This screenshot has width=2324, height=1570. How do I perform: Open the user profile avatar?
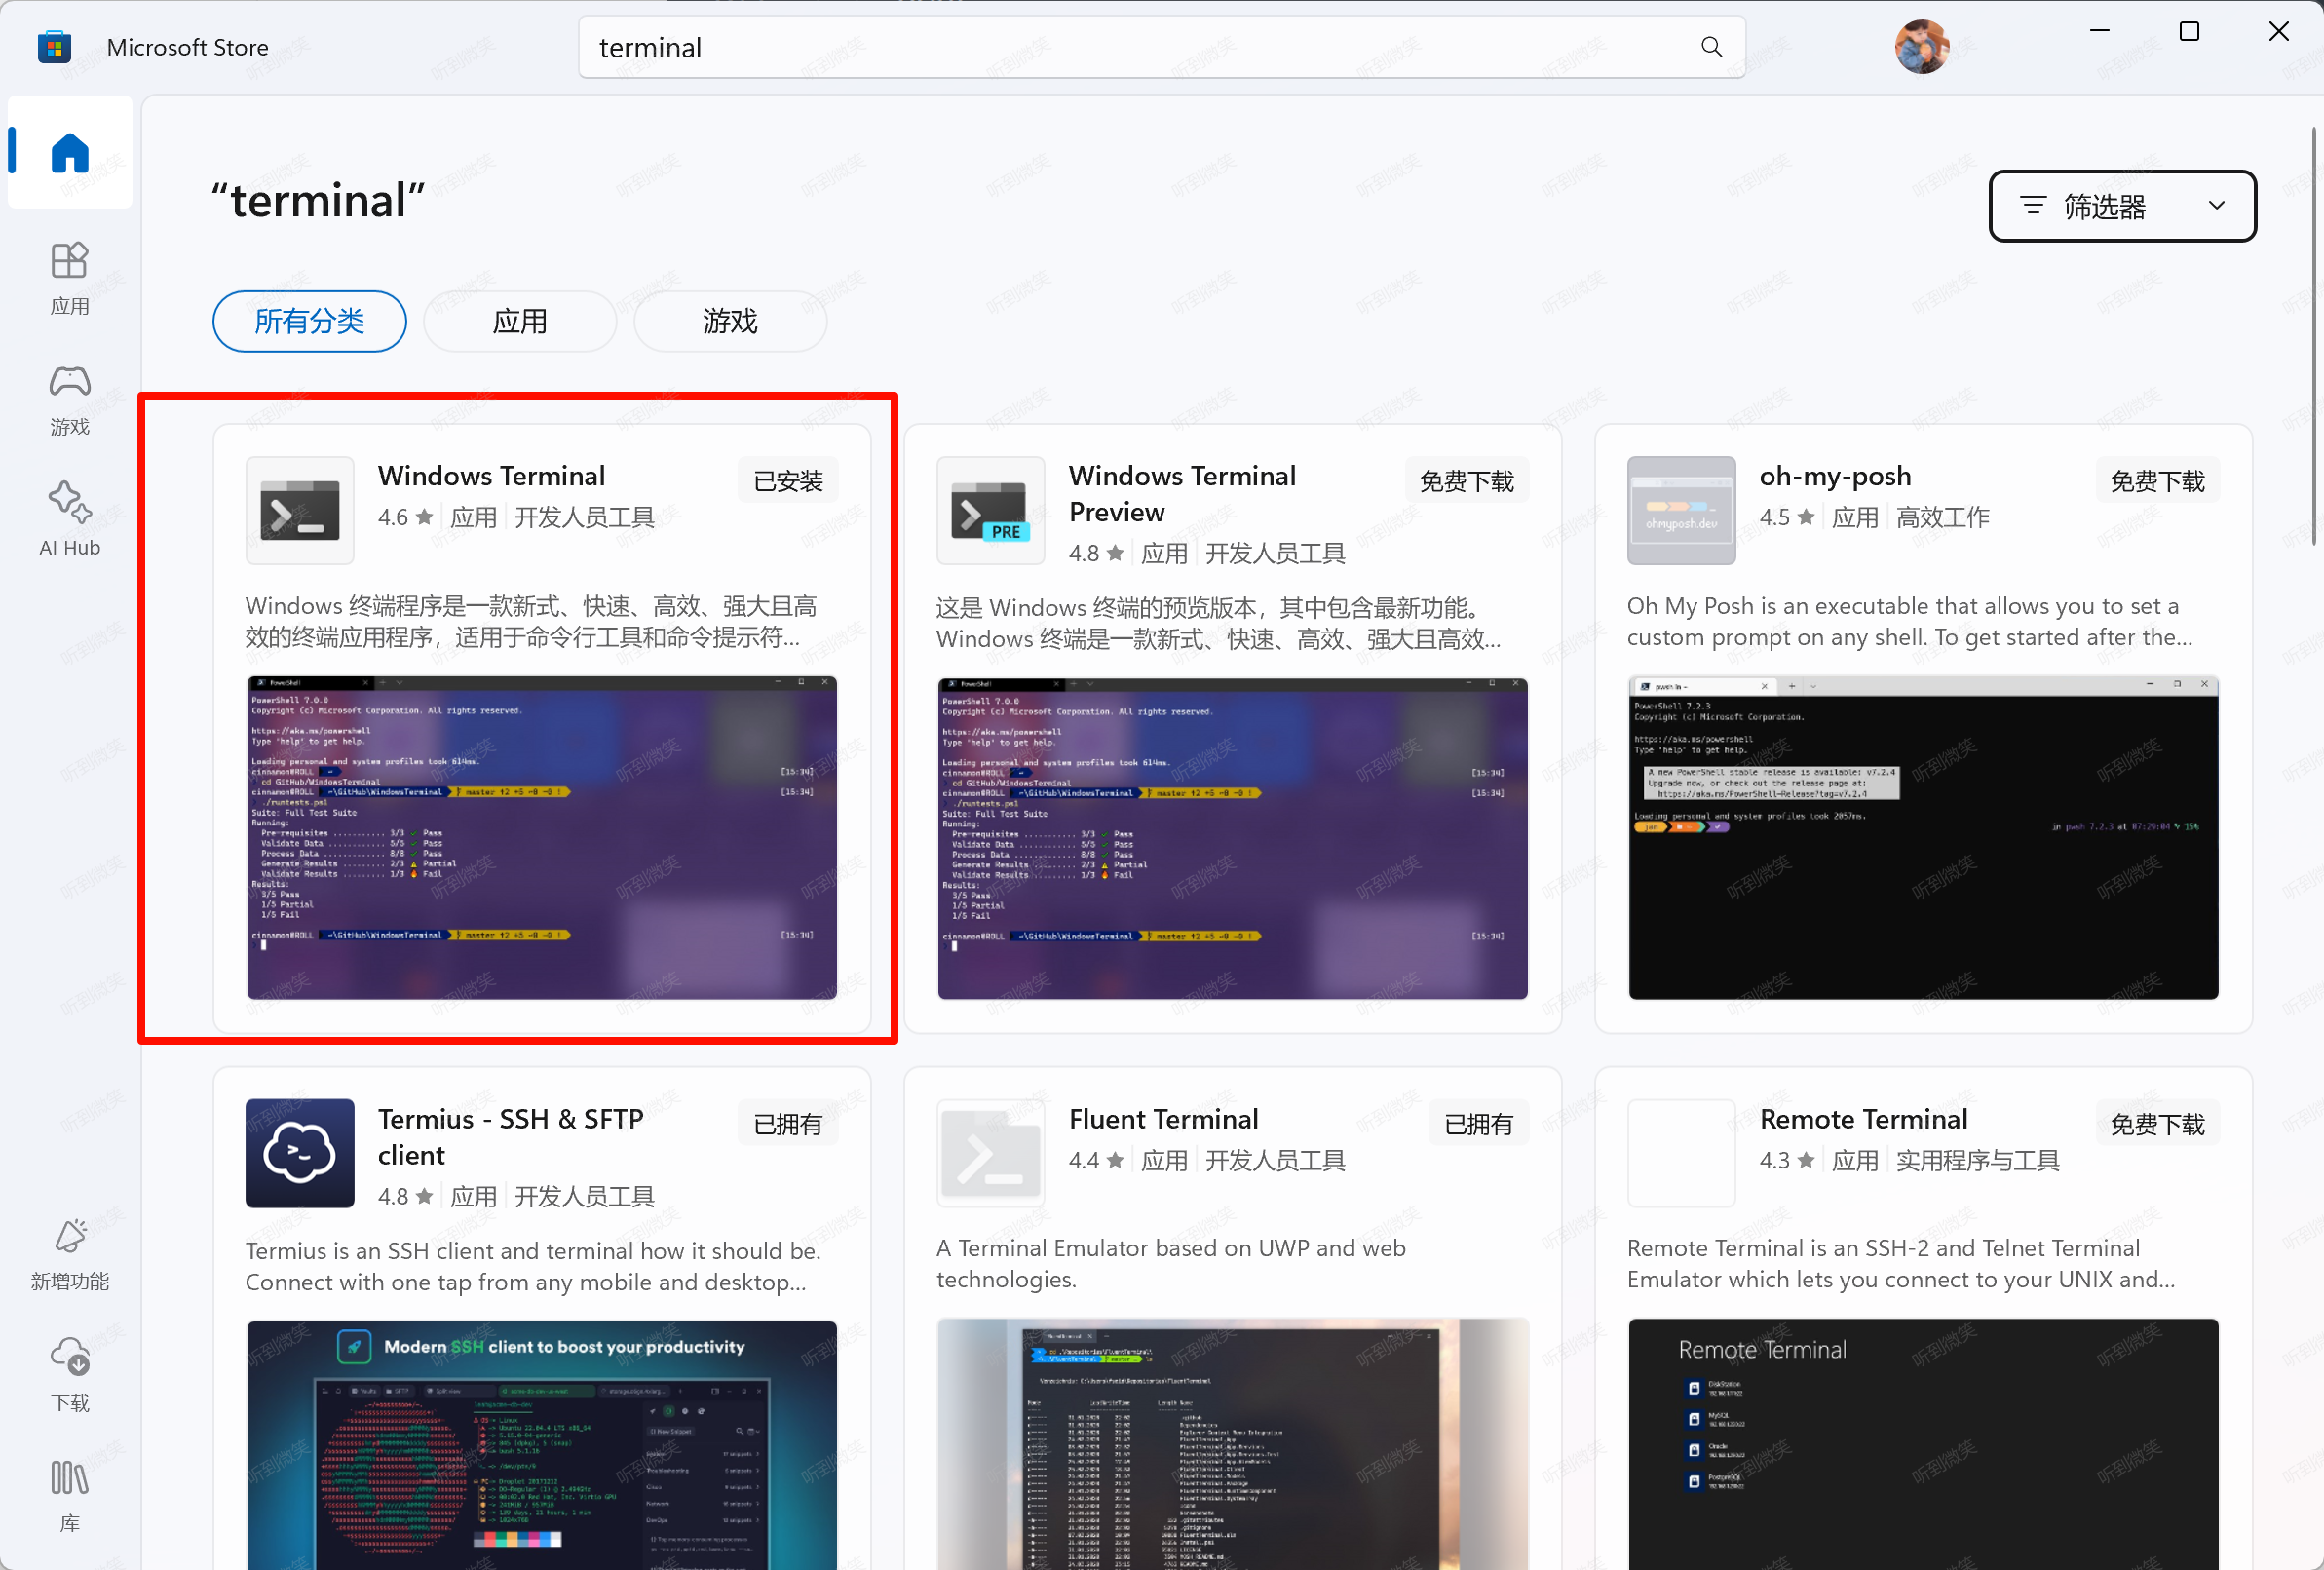tap(1921, 47)
